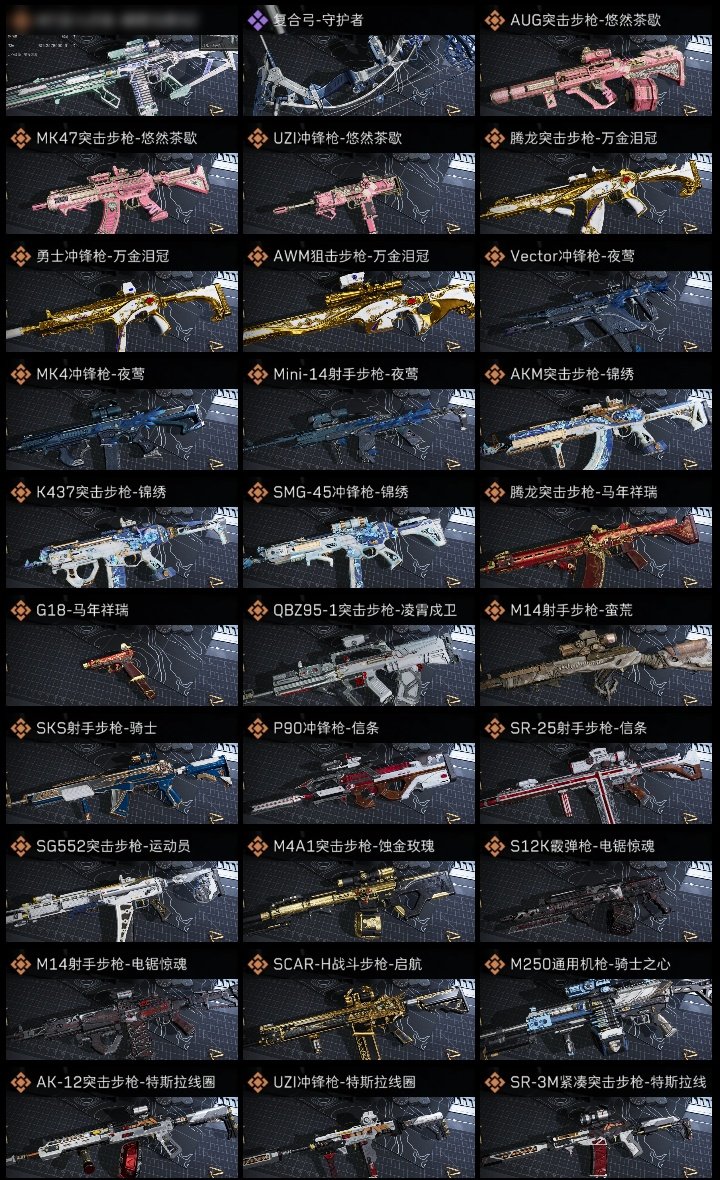Choose the AKM突击步枪-锦绣 skin thumbnail
Image resolution: width=720 pixels, height=1180 pixels.
click(x=596, y=430)
